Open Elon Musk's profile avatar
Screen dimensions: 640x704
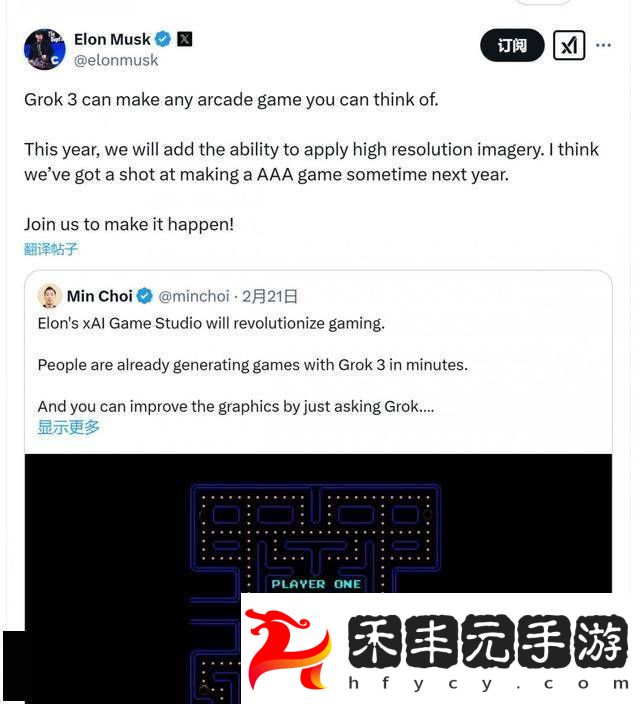pos(44,49)
